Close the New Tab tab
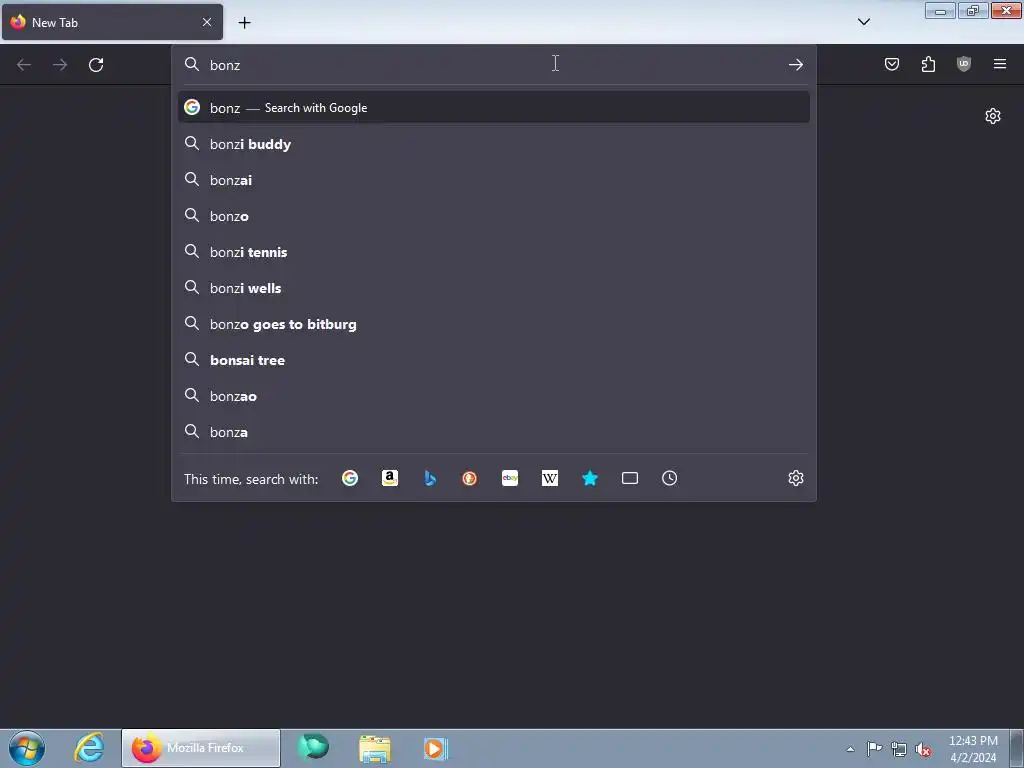 coord(206,22)
